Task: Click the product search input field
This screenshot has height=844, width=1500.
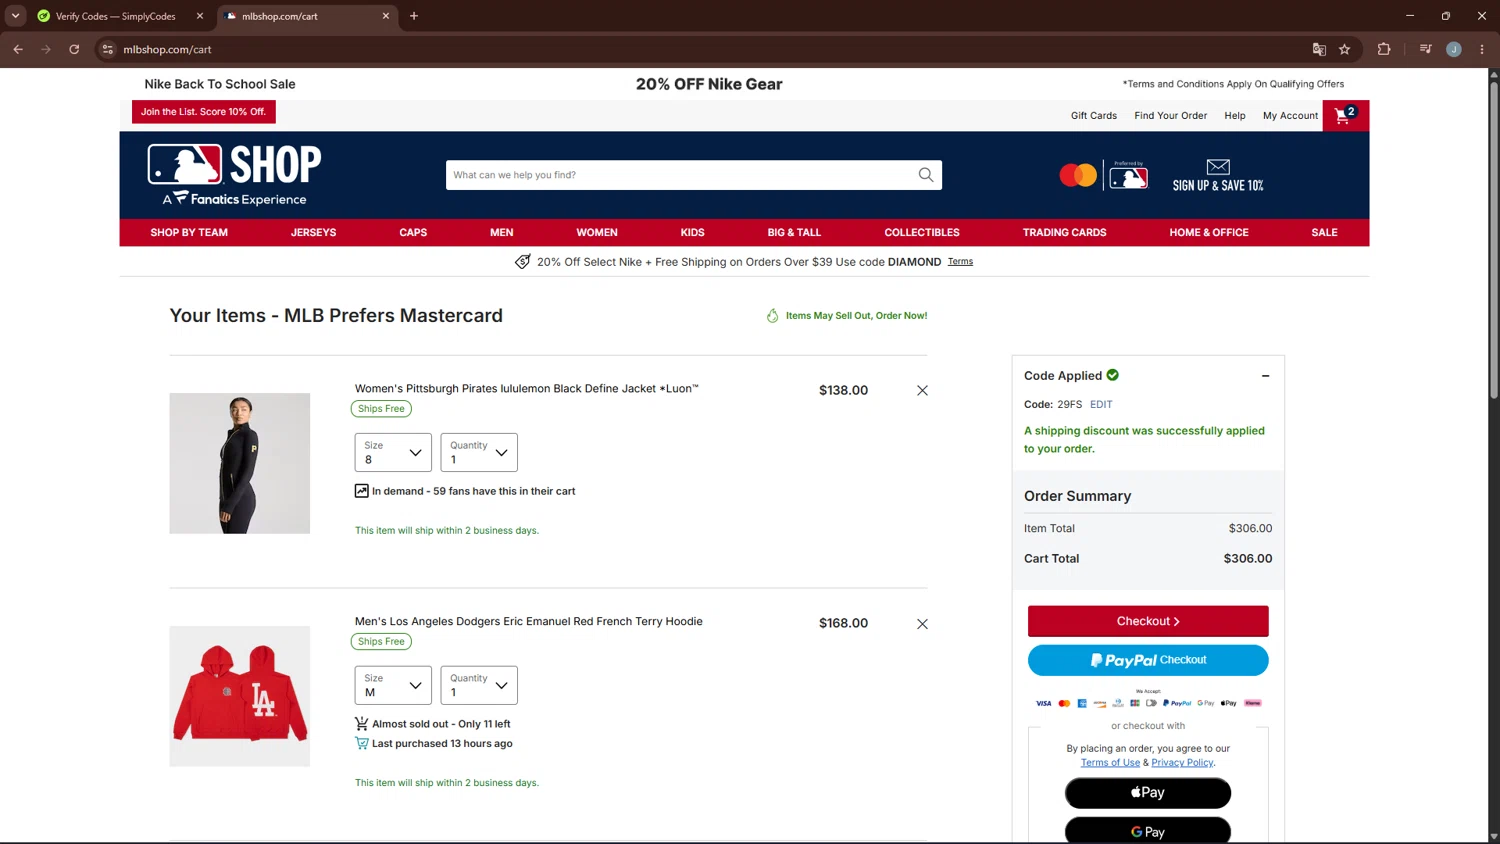Action: 680,175
